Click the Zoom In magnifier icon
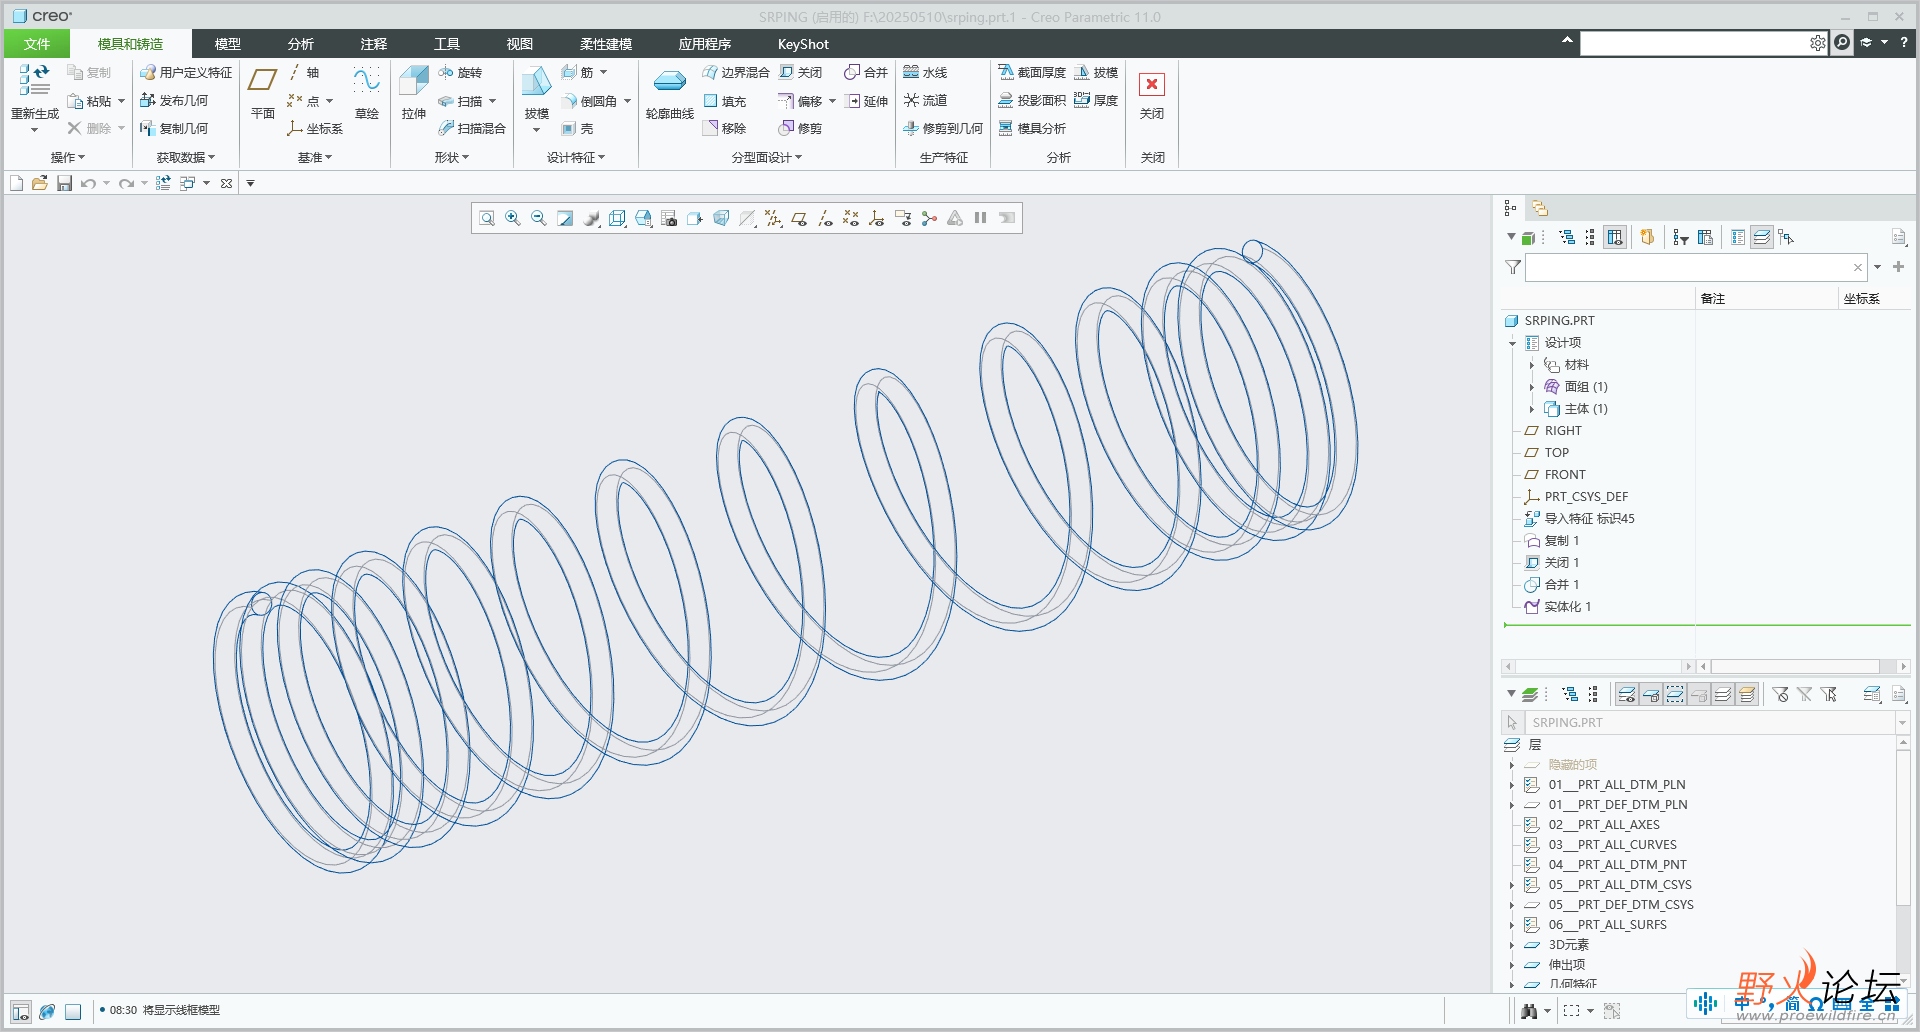The height and width of the screenshot is (1032, 1920). 513,218
